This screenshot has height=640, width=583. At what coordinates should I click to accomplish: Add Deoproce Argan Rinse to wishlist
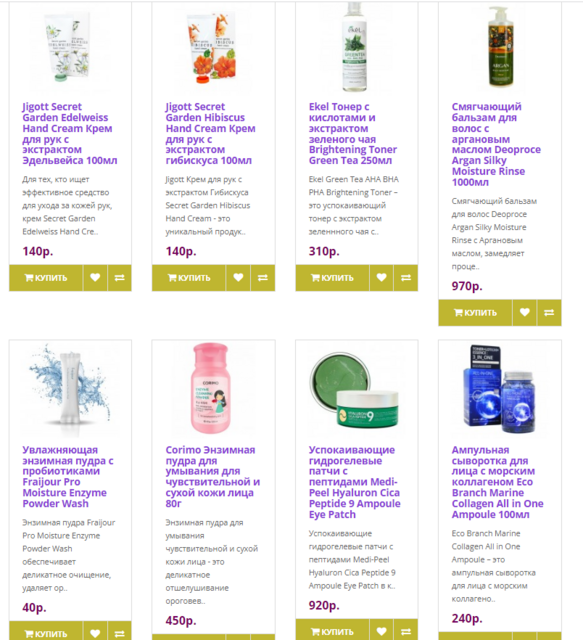click(x=525, y=313)
